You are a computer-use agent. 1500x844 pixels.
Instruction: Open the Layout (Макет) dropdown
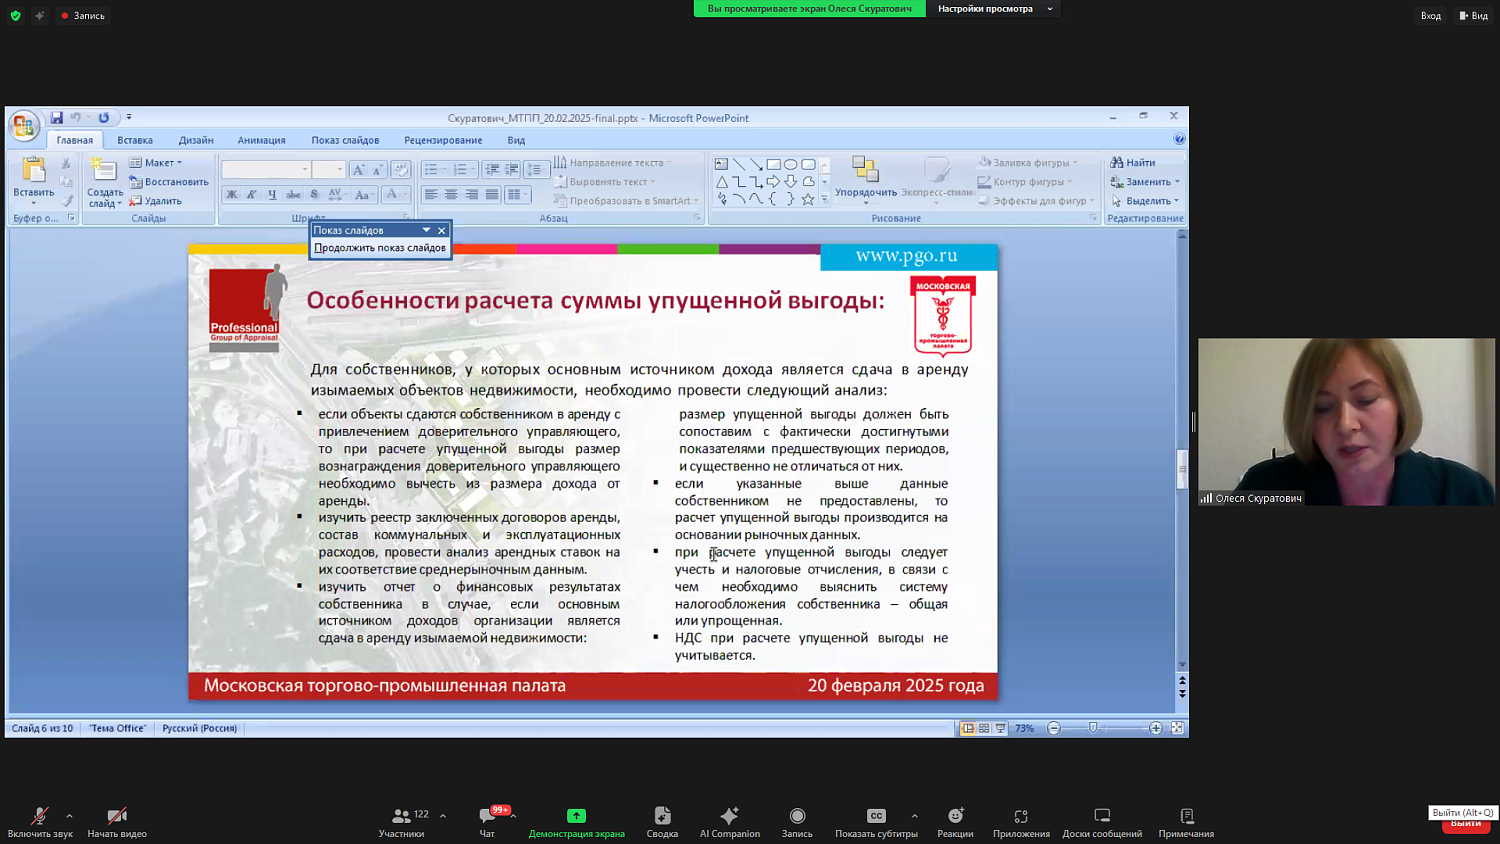point(157,163)
